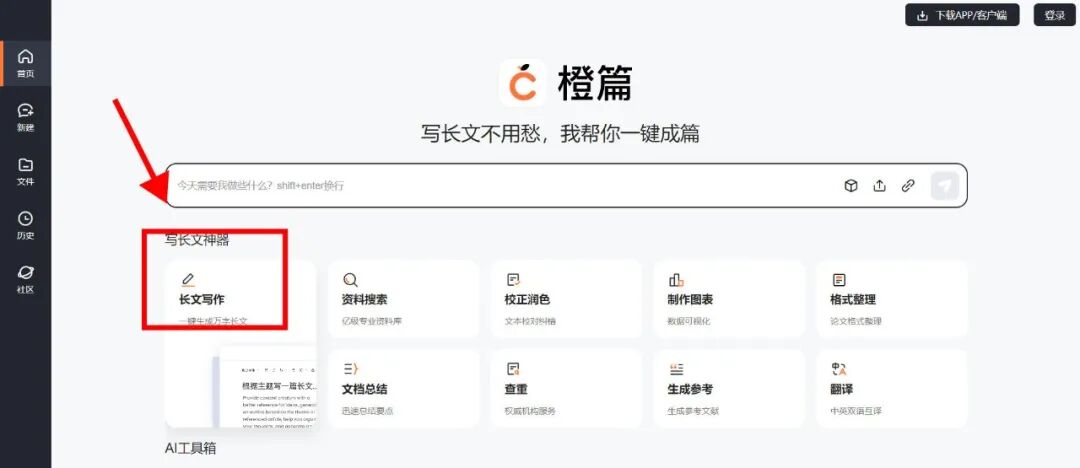Click the upload icon in the input box
Viewport: 1080px width, 468px height.
880,185
